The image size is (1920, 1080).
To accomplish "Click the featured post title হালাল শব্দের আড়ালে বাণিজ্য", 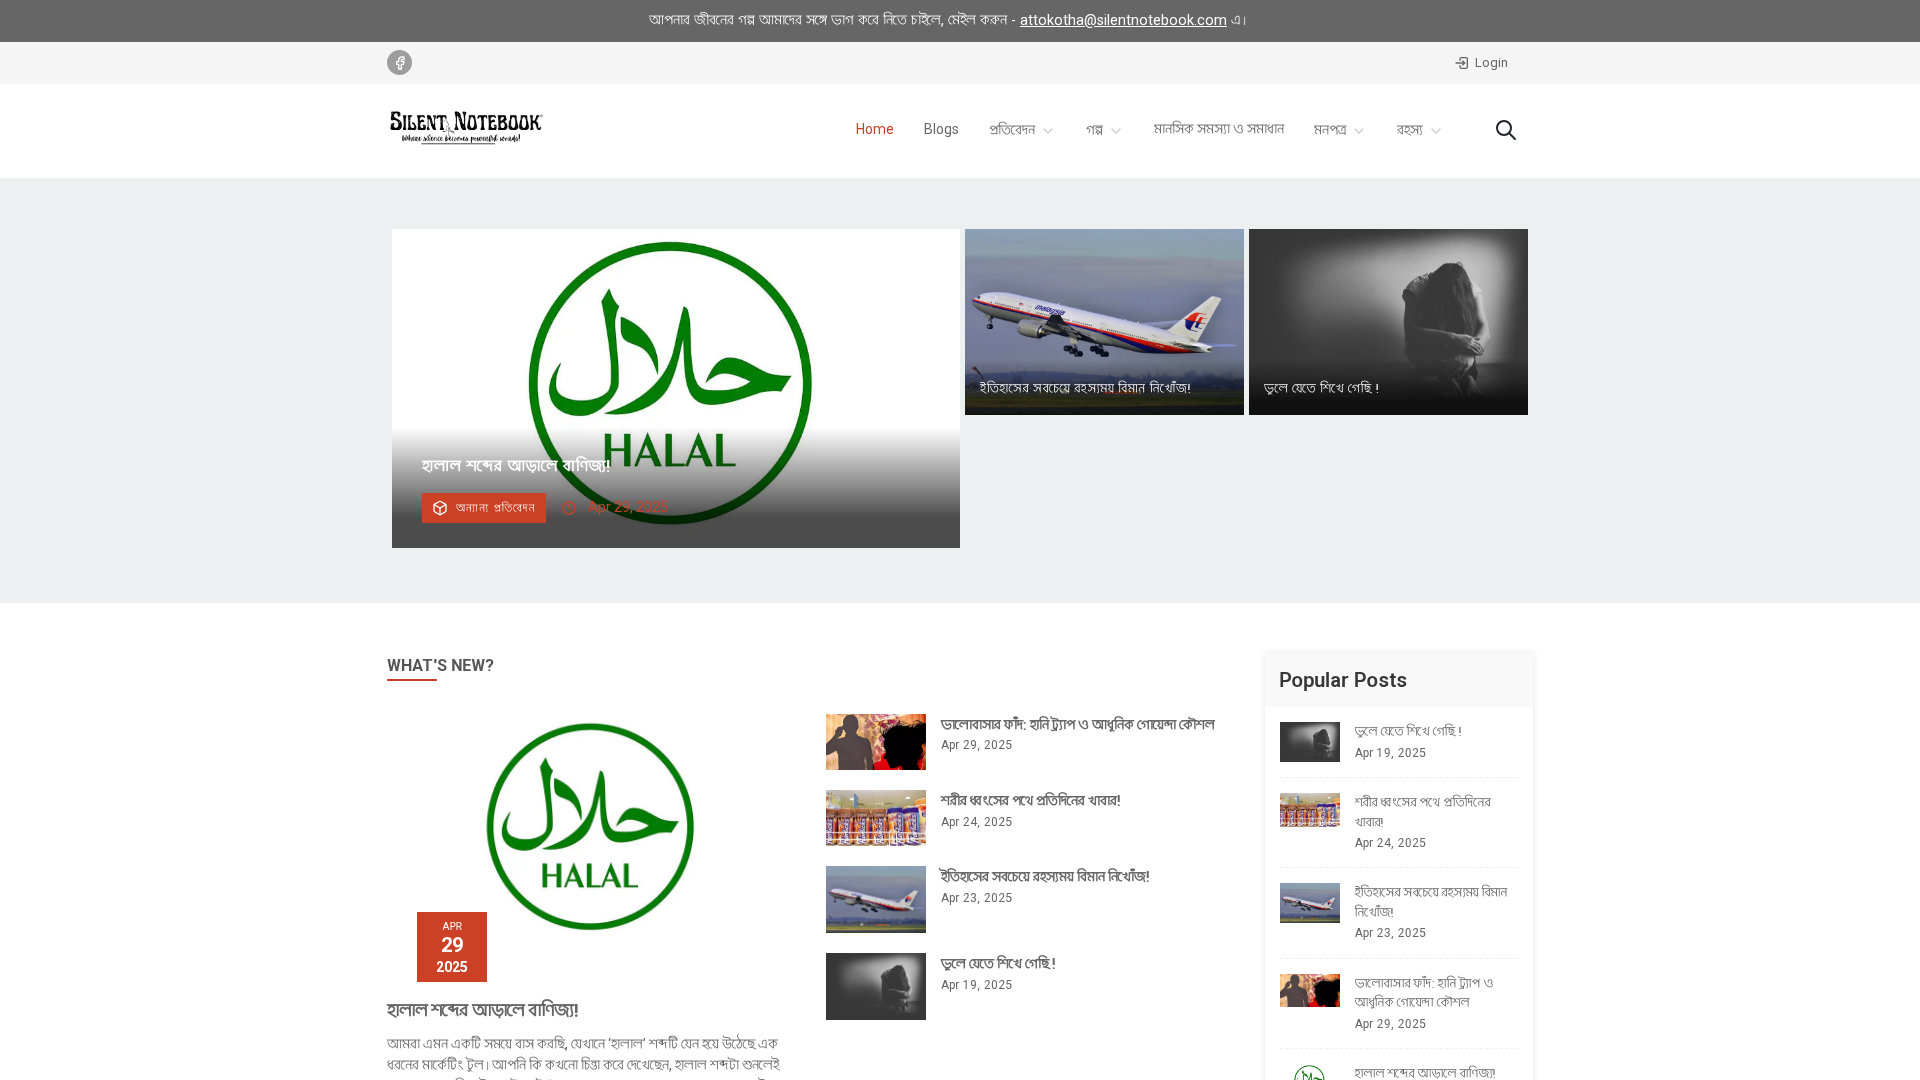I will (x=516, y=466).
